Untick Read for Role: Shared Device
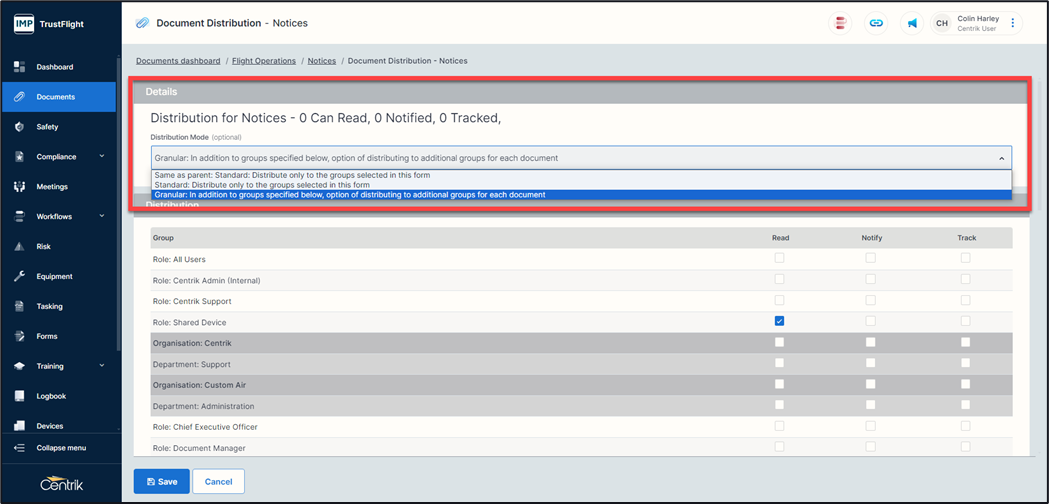 click(x=779, y=321)
